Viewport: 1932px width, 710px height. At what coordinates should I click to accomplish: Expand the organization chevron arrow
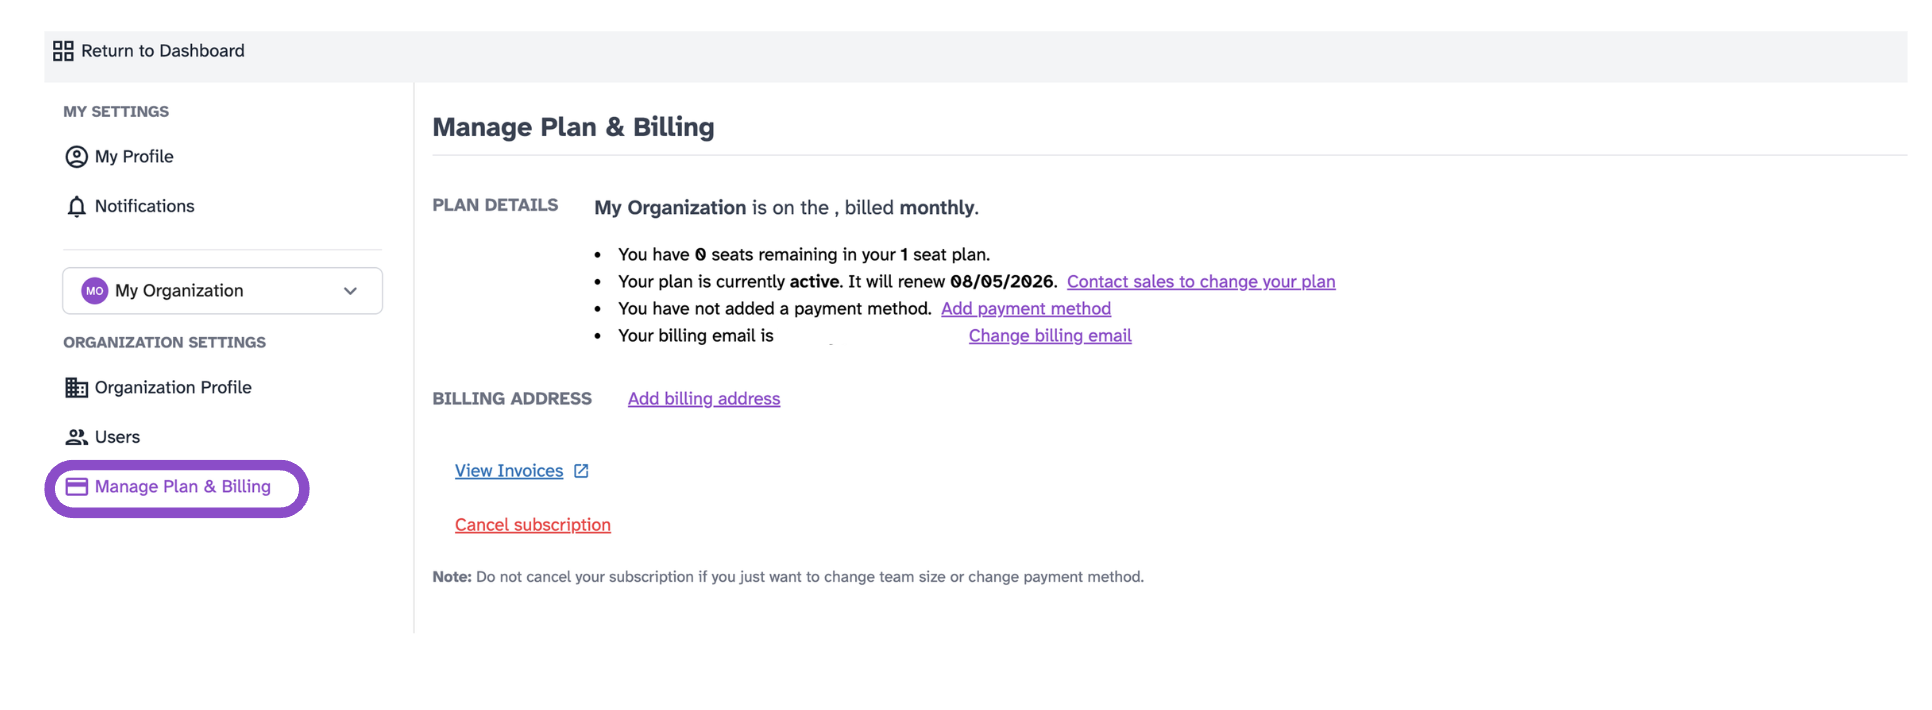(350, 291)
